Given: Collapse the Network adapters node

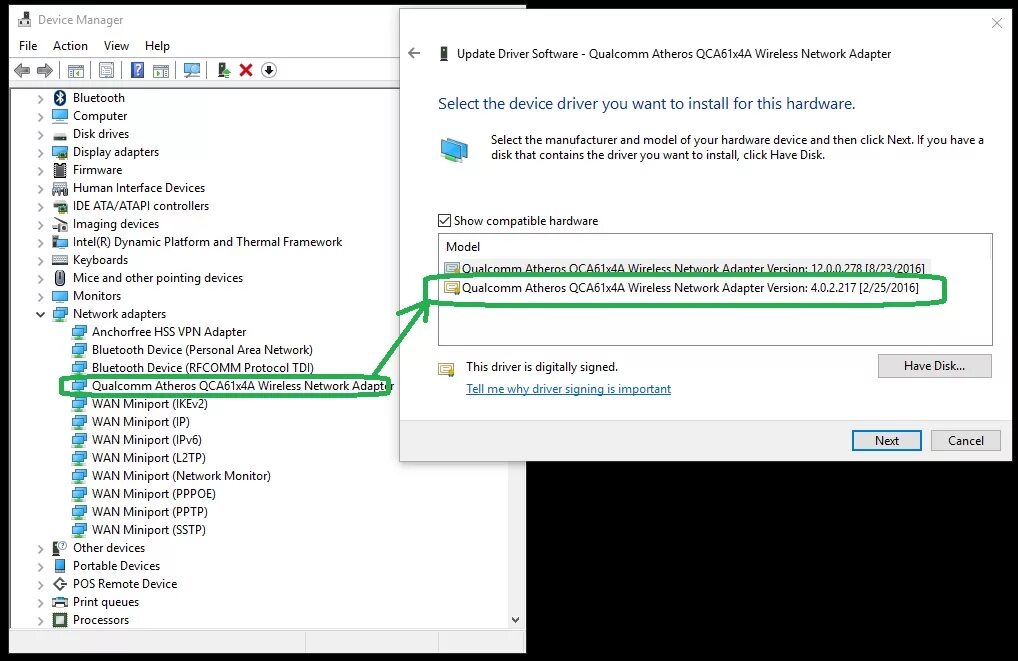Looking at the screenshot, I should click(x=40, y=314).
